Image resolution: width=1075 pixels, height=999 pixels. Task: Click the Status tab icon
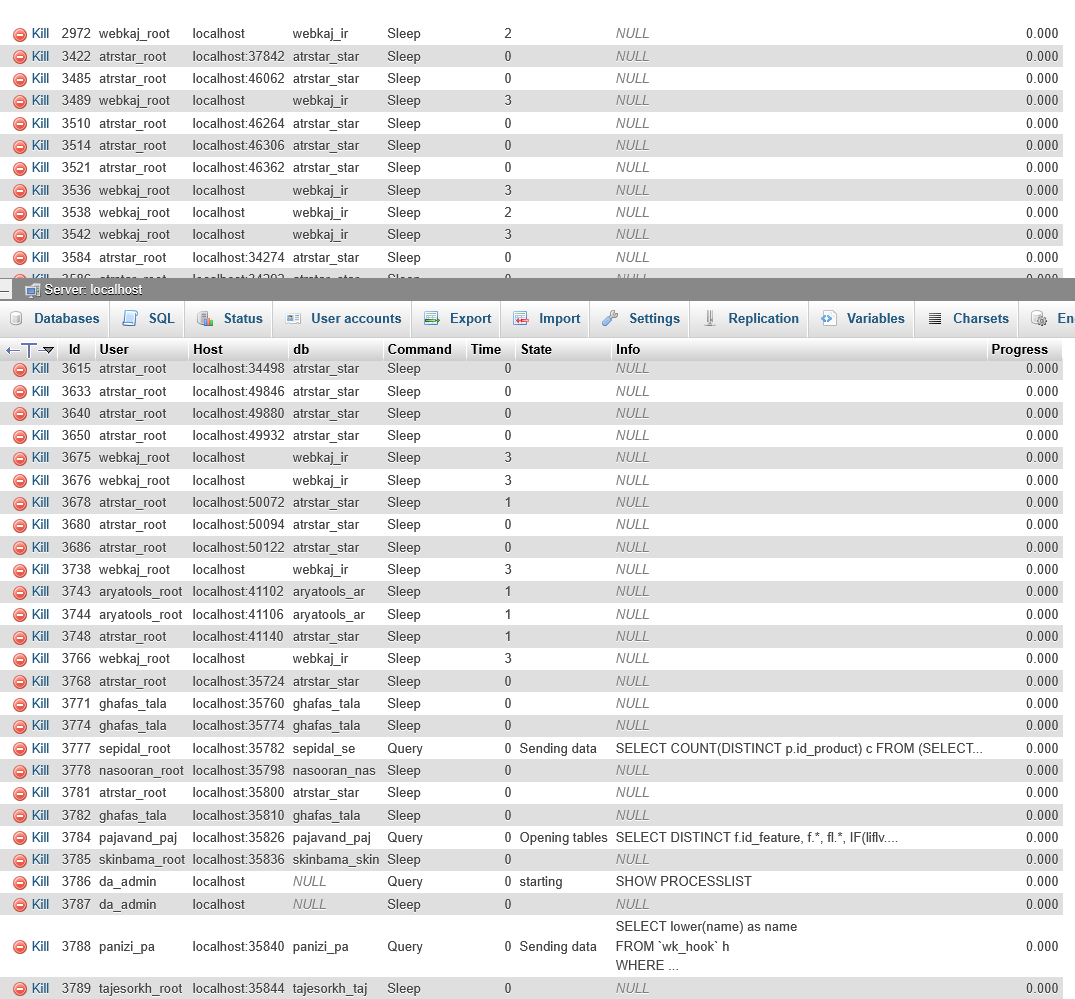[x=205, y=318]
